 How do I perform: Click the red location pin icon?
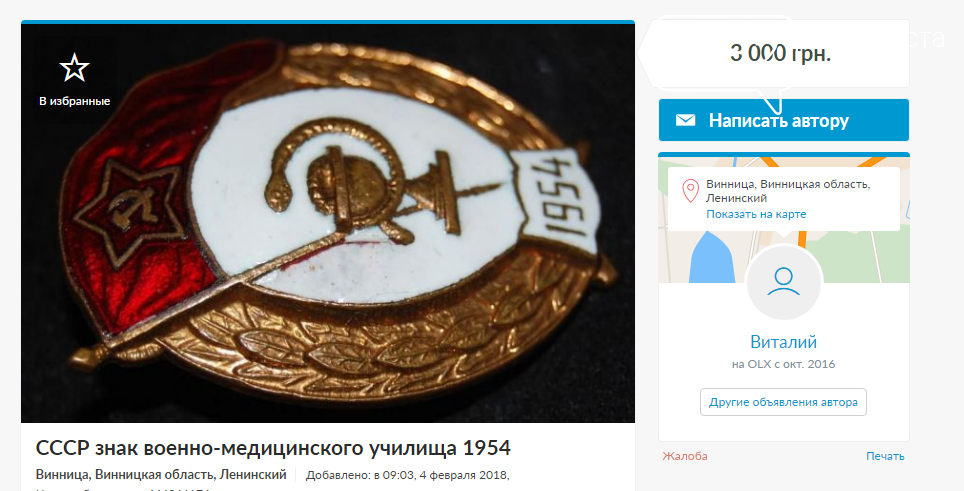pos(690,191)
